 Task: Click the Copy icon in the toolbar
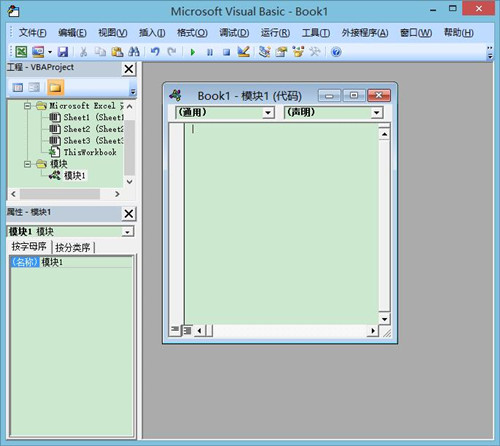[100, 52]
